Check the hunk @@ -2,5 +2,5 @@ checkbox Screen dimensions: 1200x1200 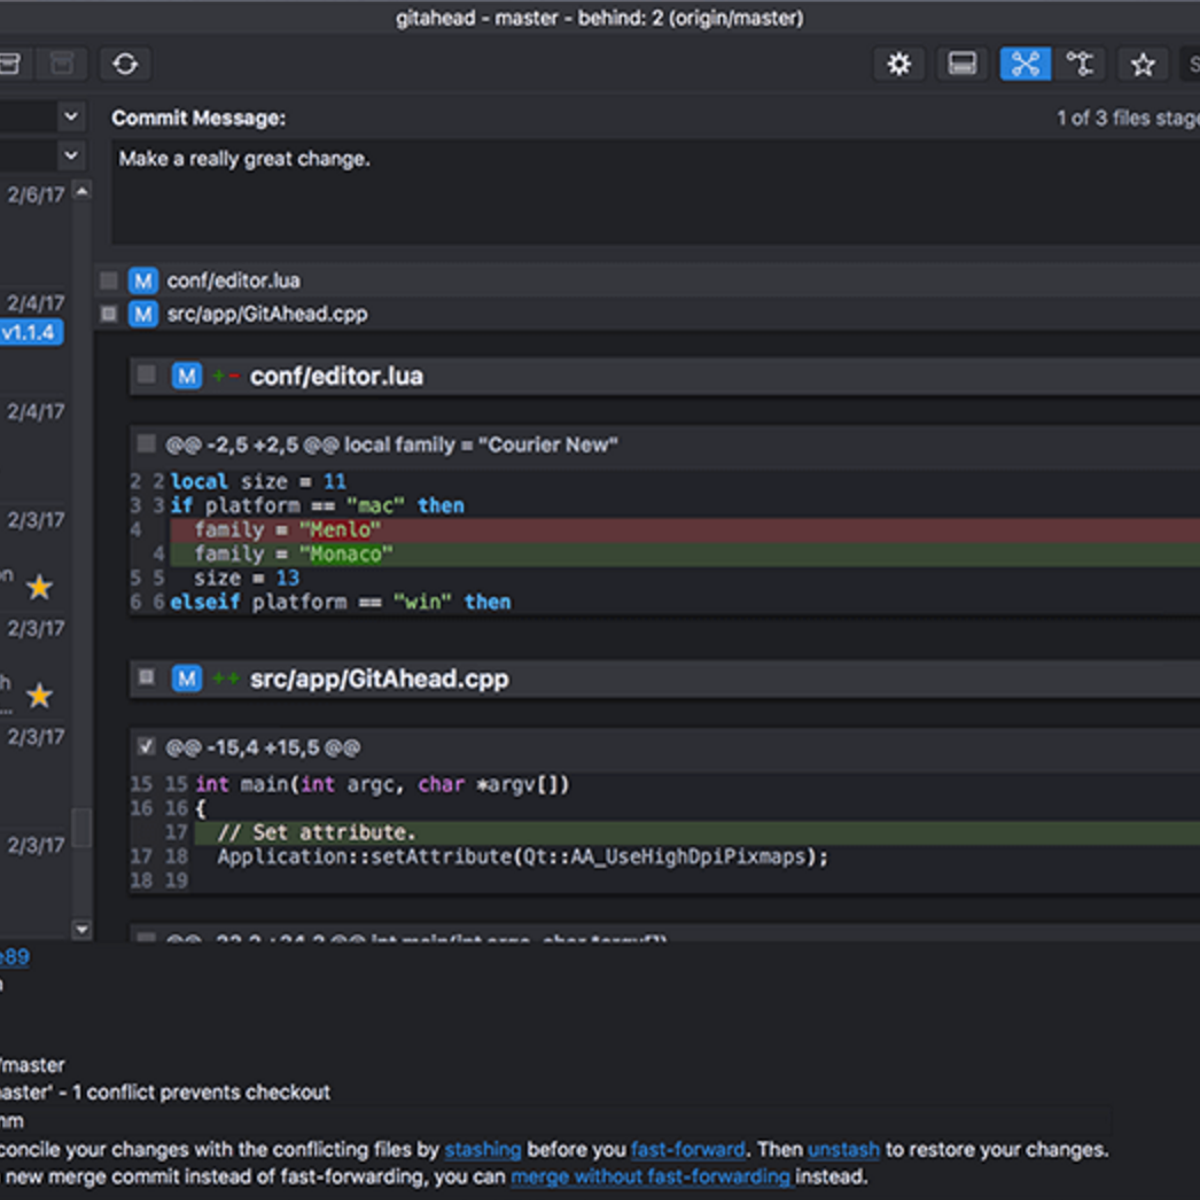coord(146,443)
